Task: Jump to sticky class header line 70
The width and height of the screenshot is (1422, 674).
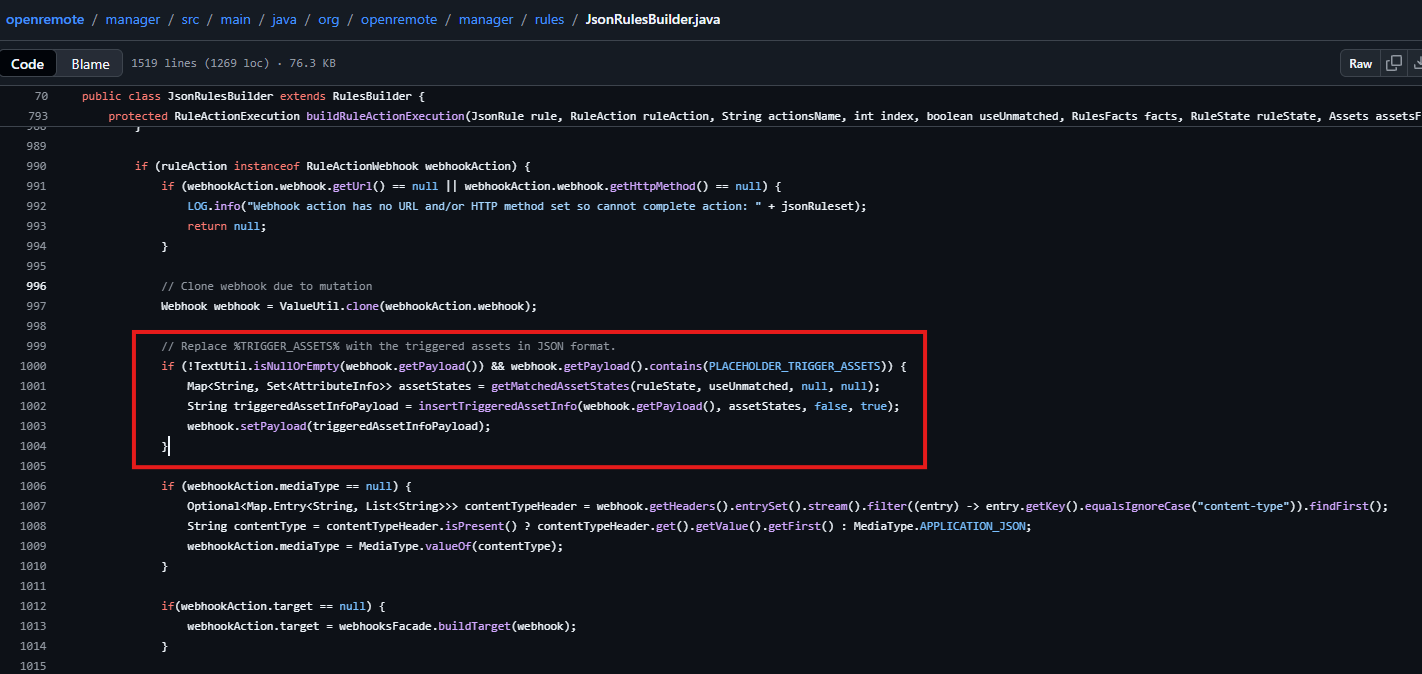Action: [40, 96]
